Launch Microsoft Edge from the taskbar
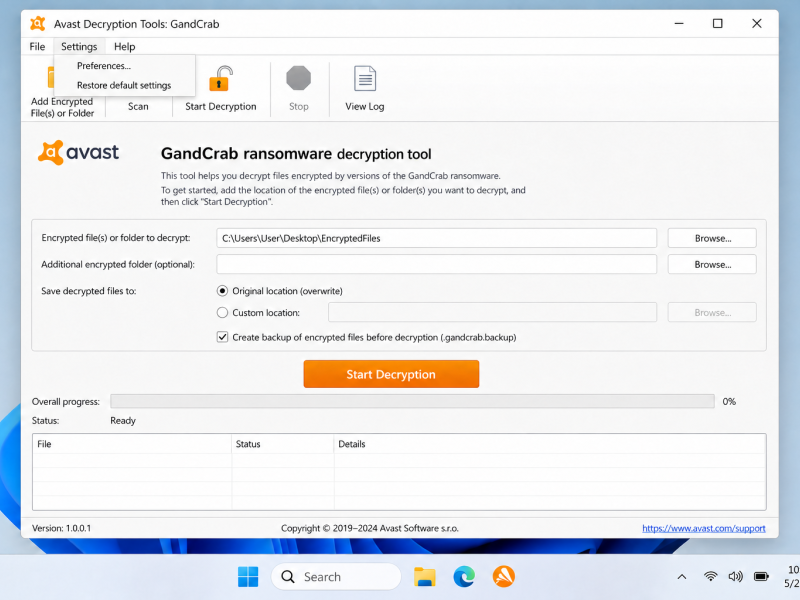Screen dimensions: 800x600 pyautogui.click(x=464, y=577)
